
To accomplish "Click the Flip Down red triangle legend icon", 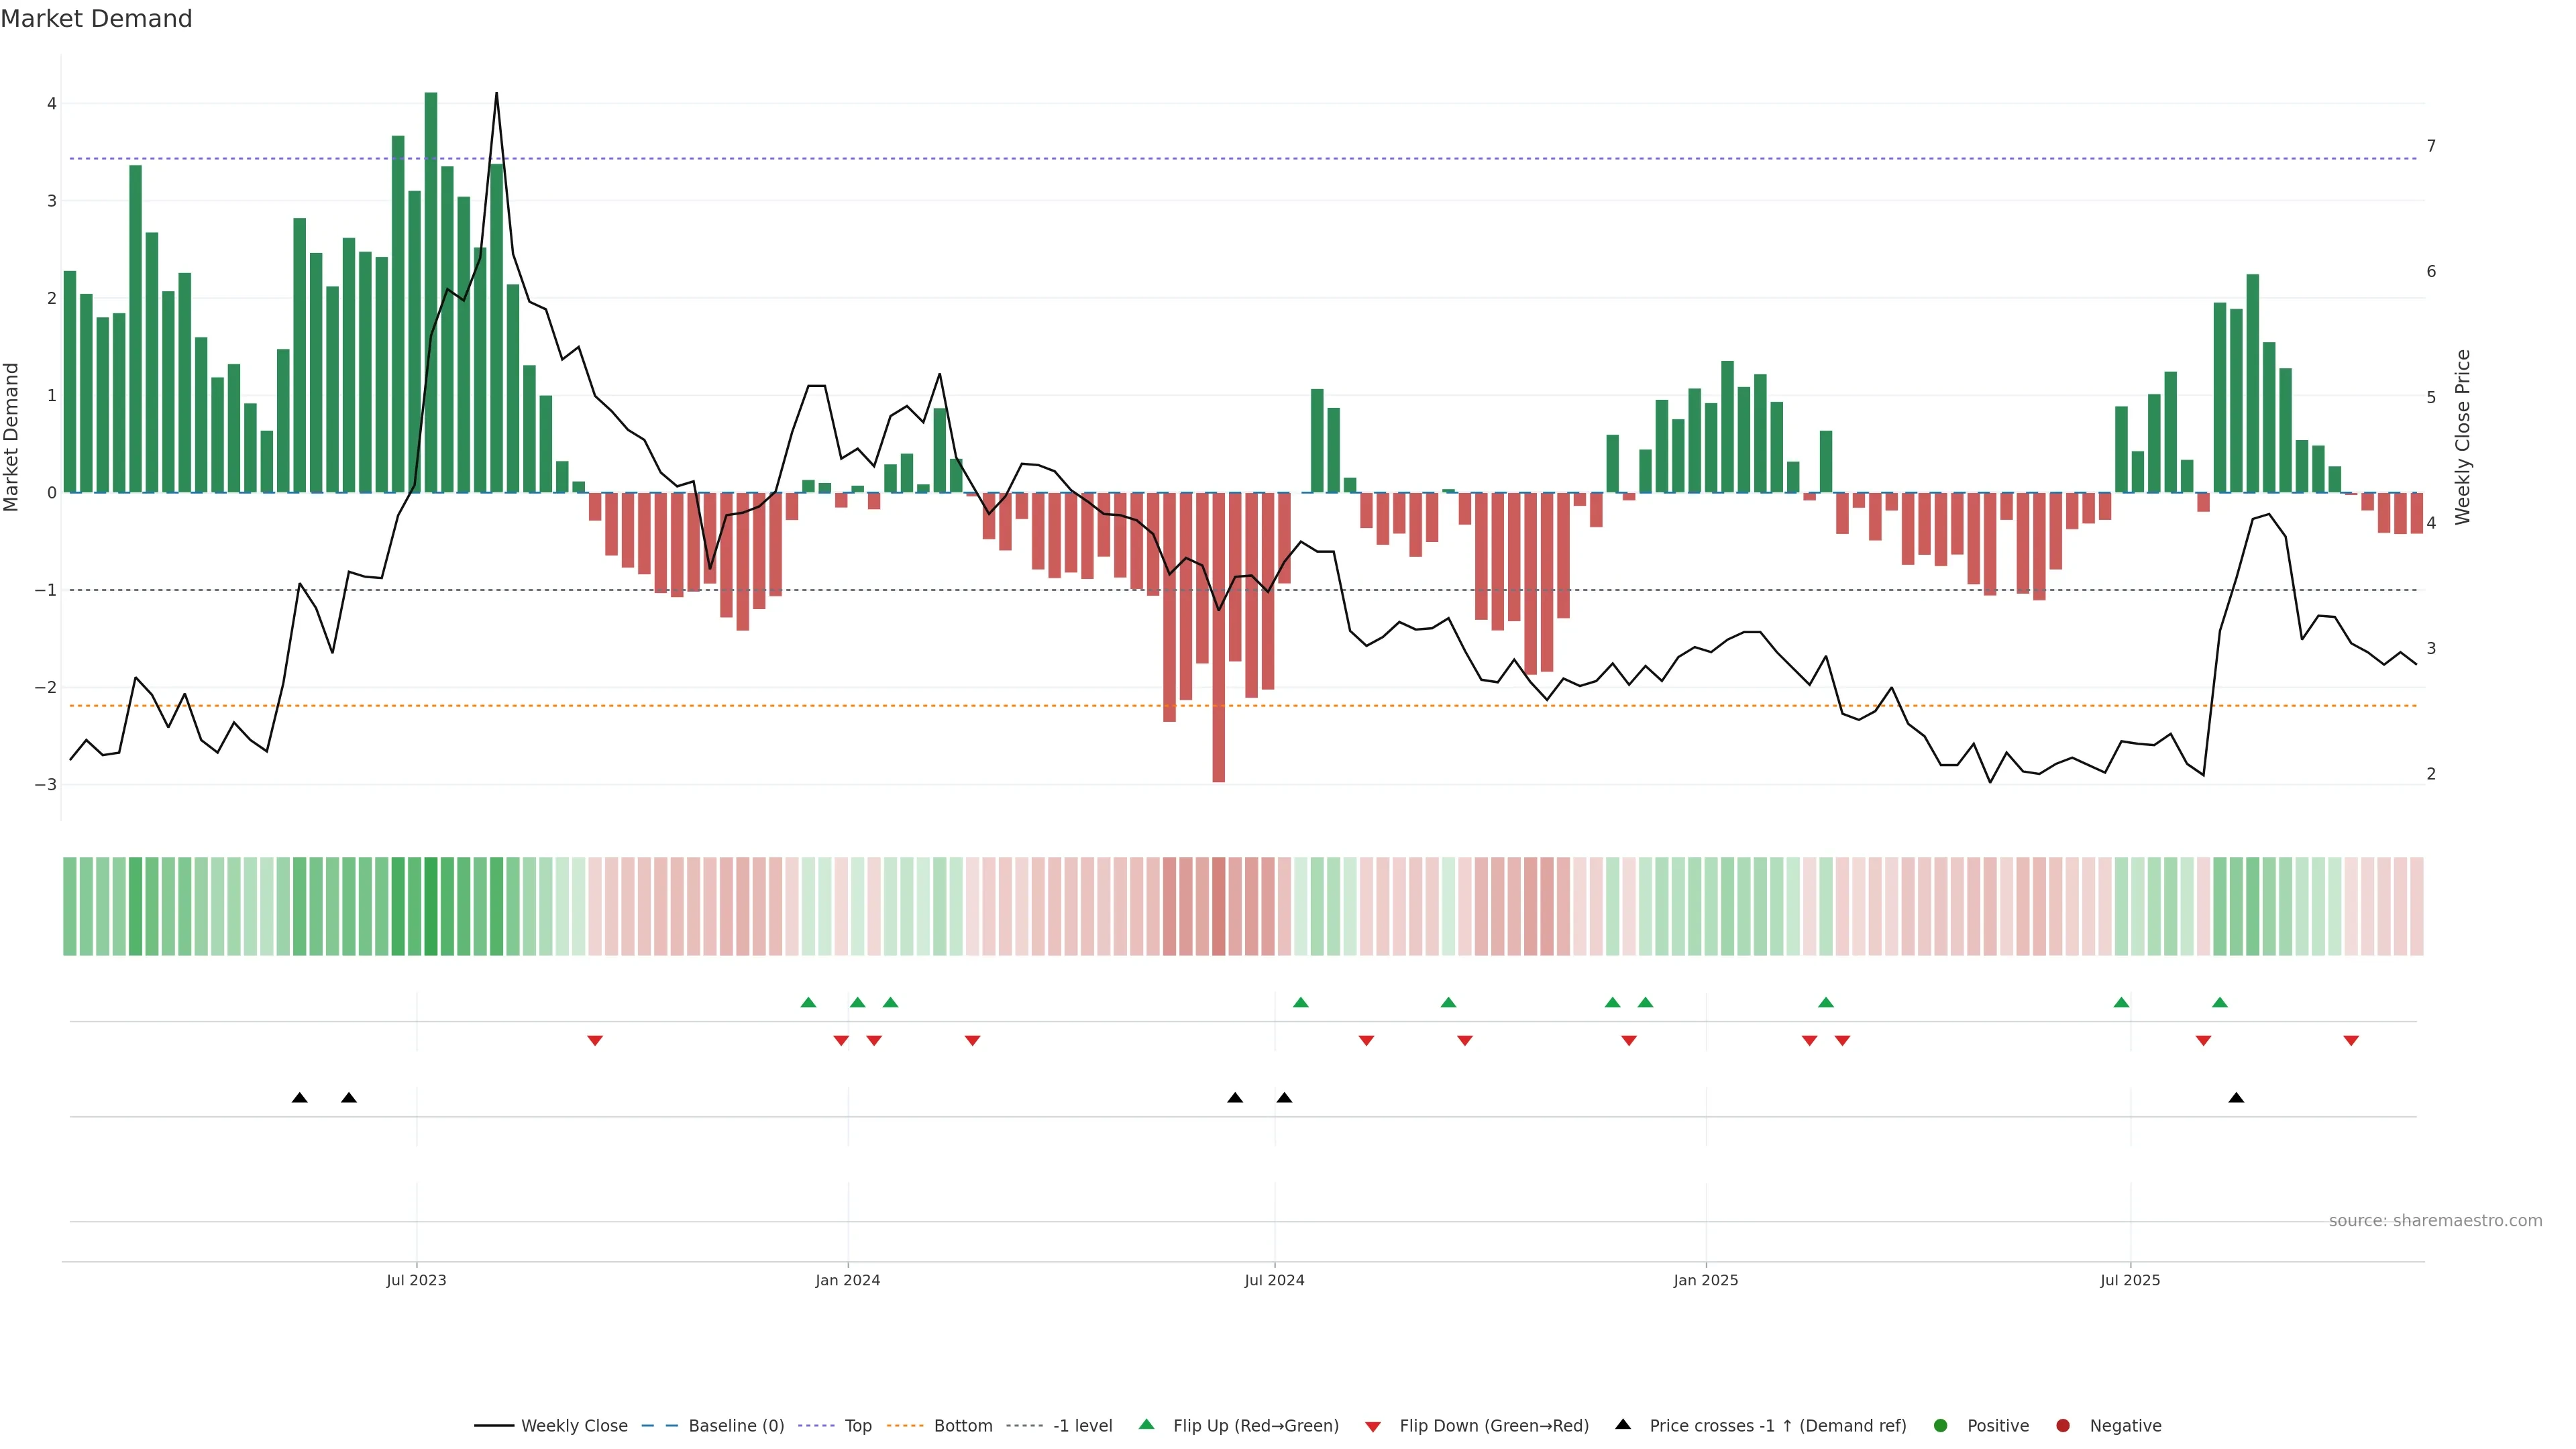I will [1372, 1426].
